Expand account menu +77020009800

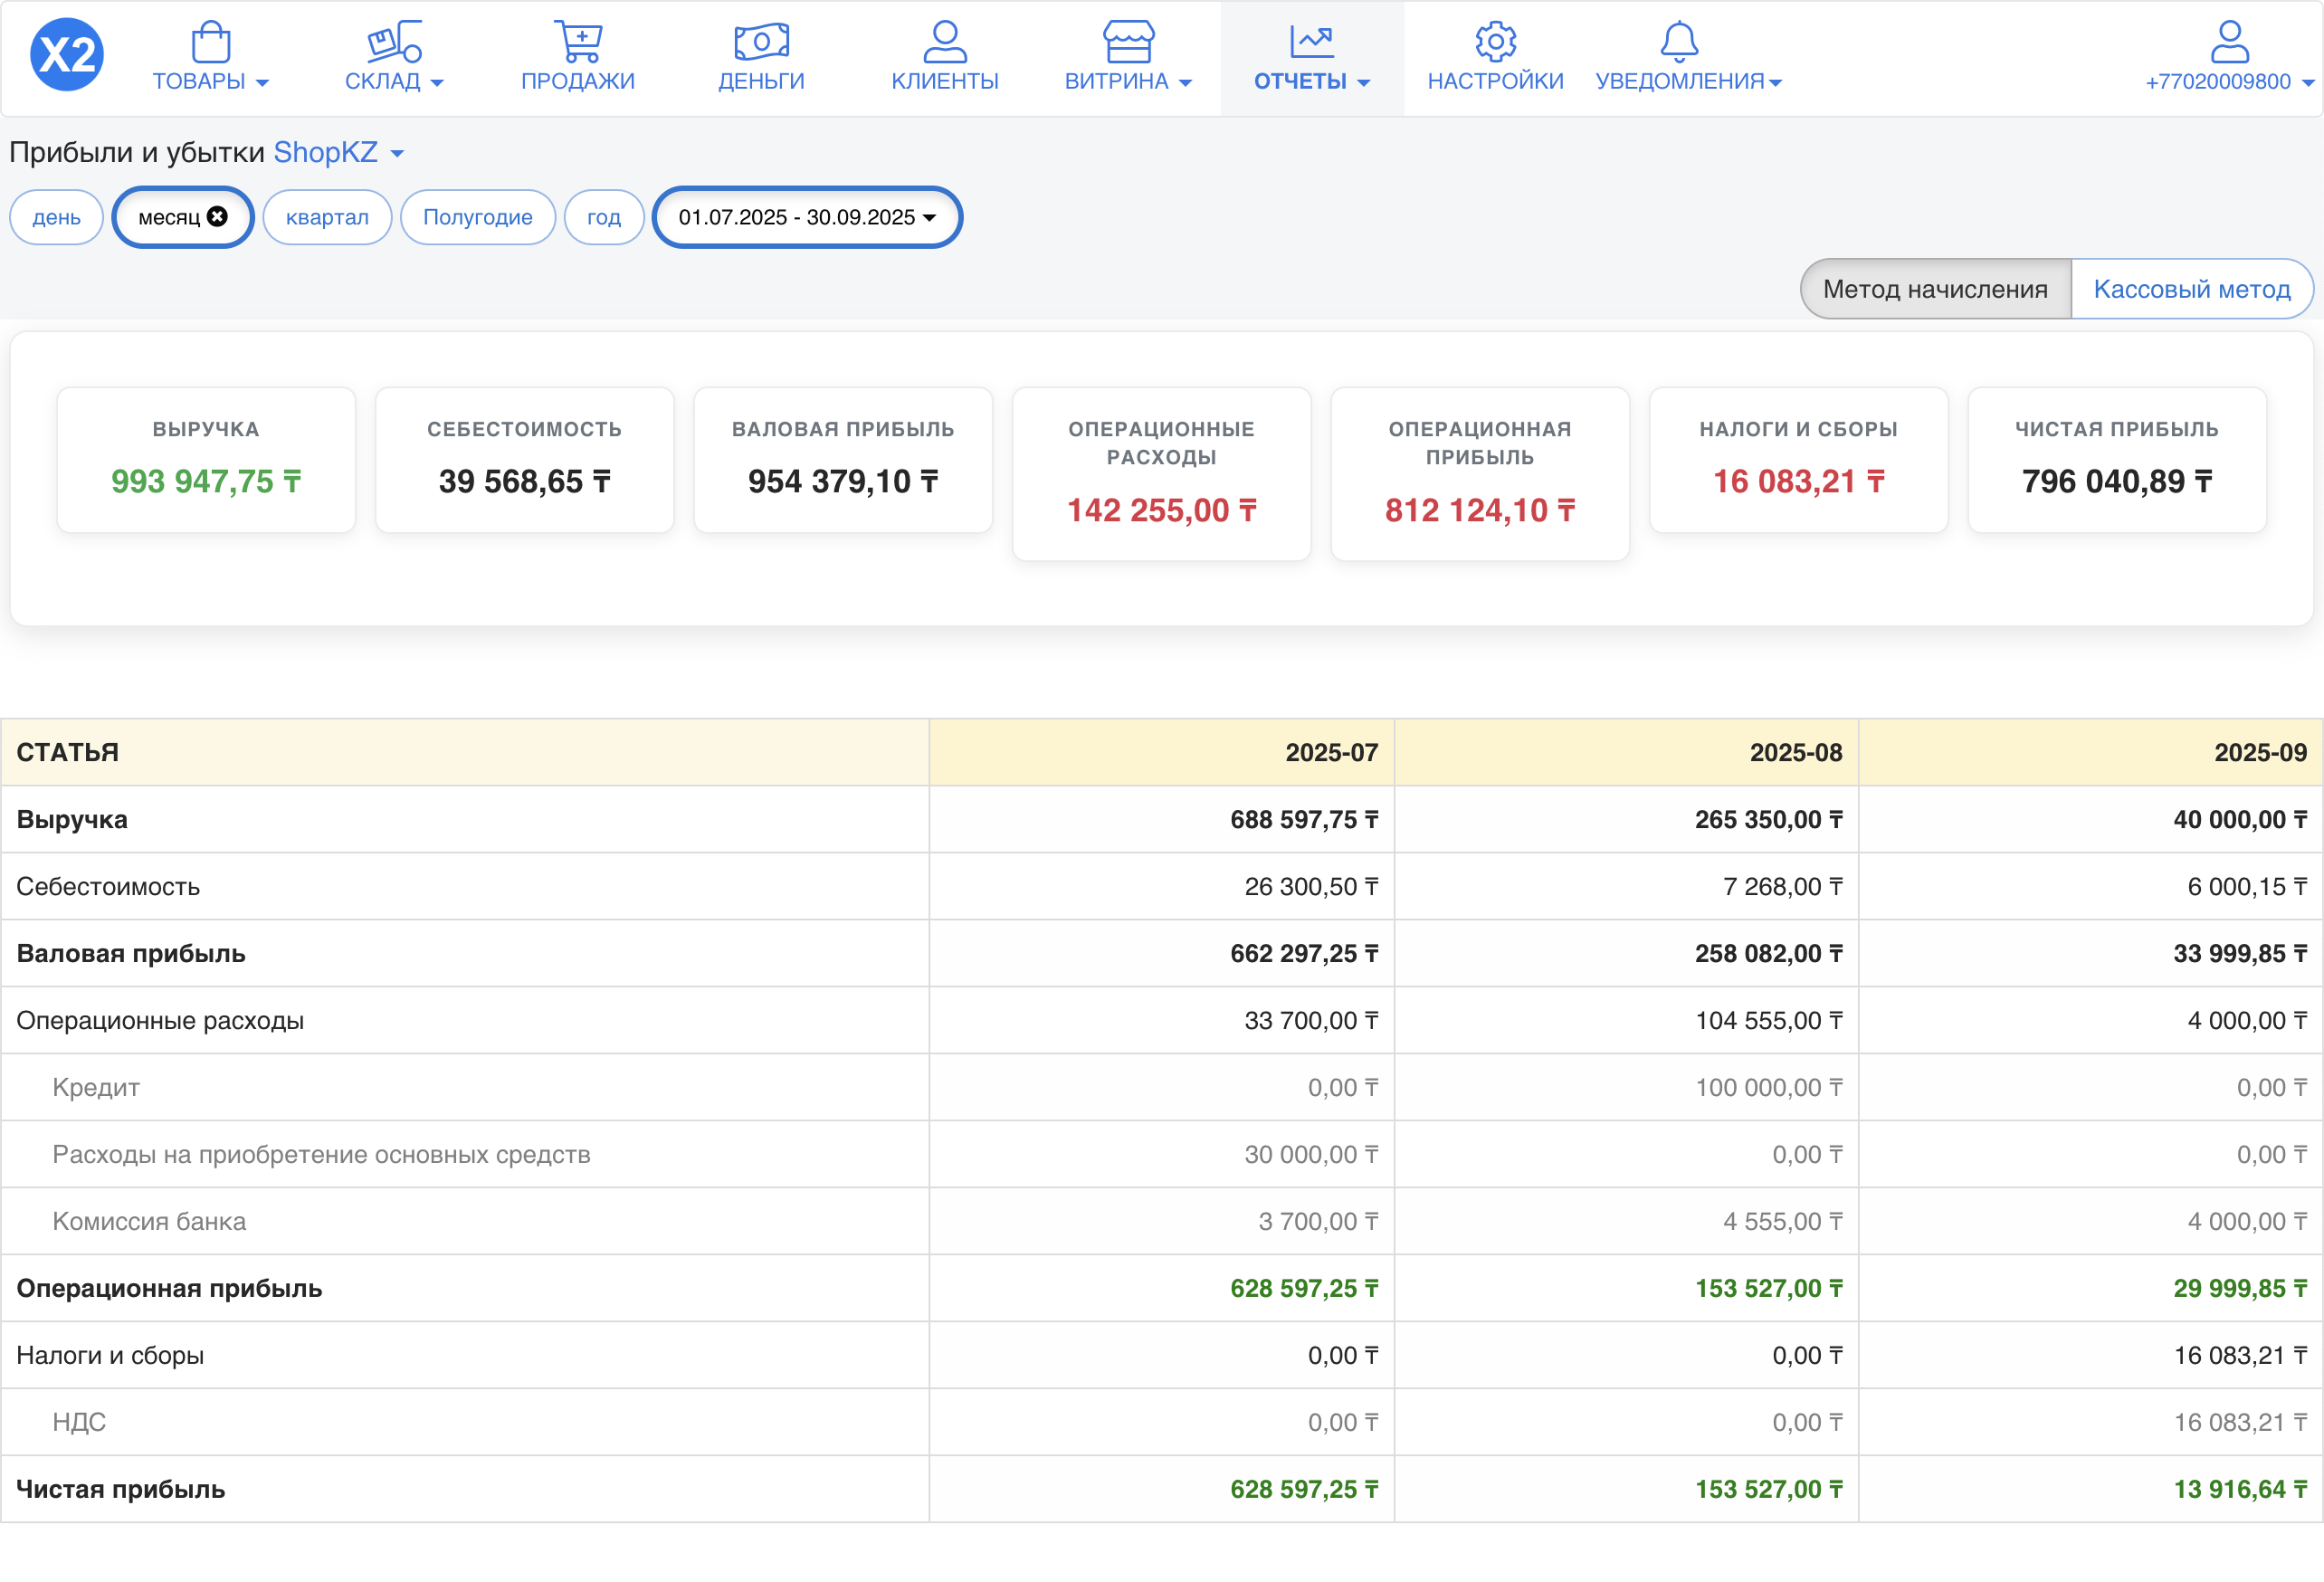pos(2229,81)
